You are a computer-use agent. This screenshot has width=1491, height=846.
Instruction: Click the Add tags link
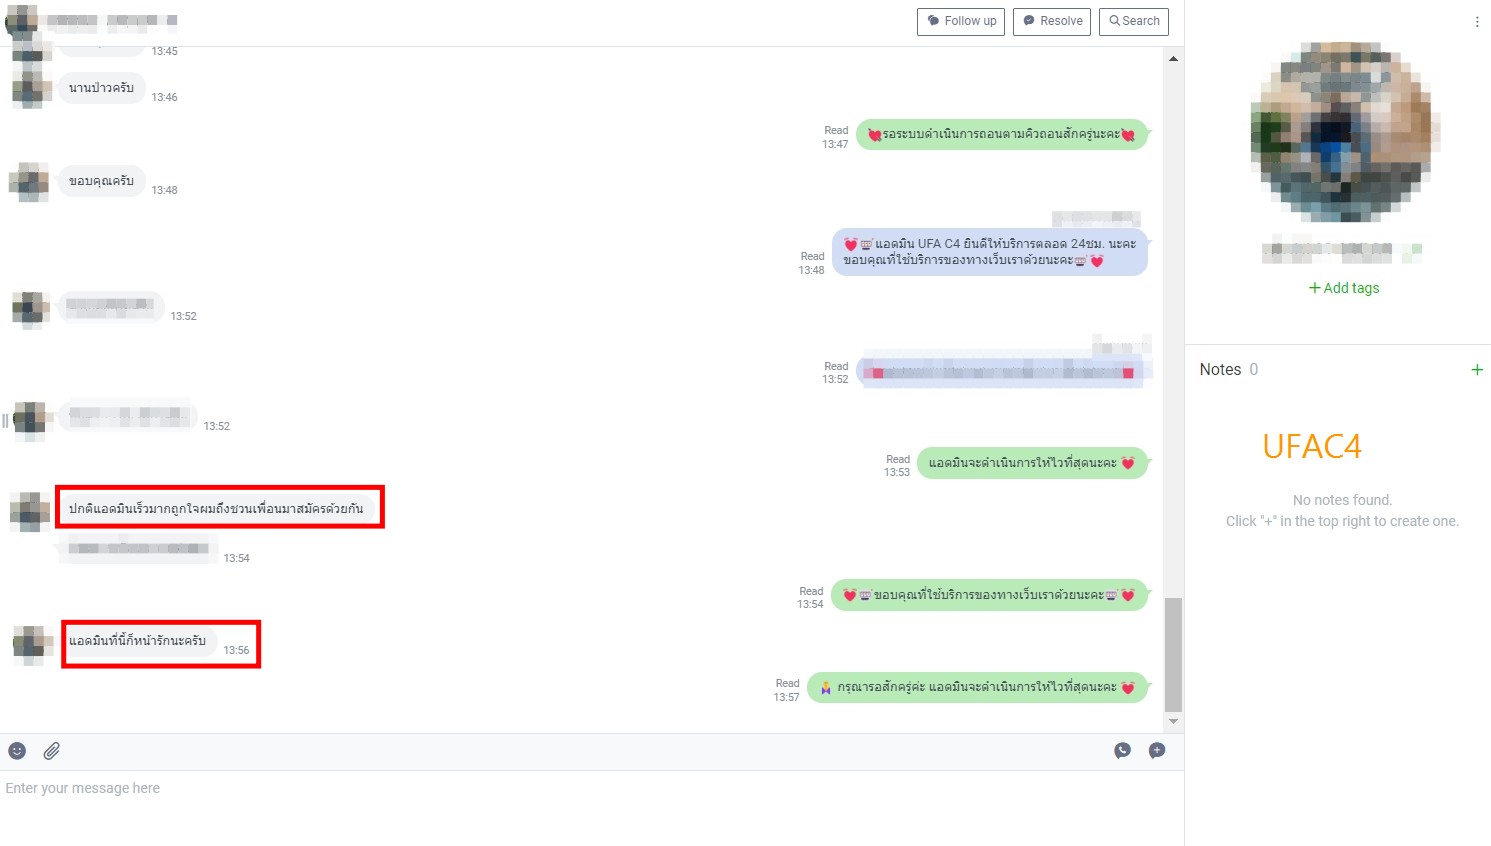1343,288
